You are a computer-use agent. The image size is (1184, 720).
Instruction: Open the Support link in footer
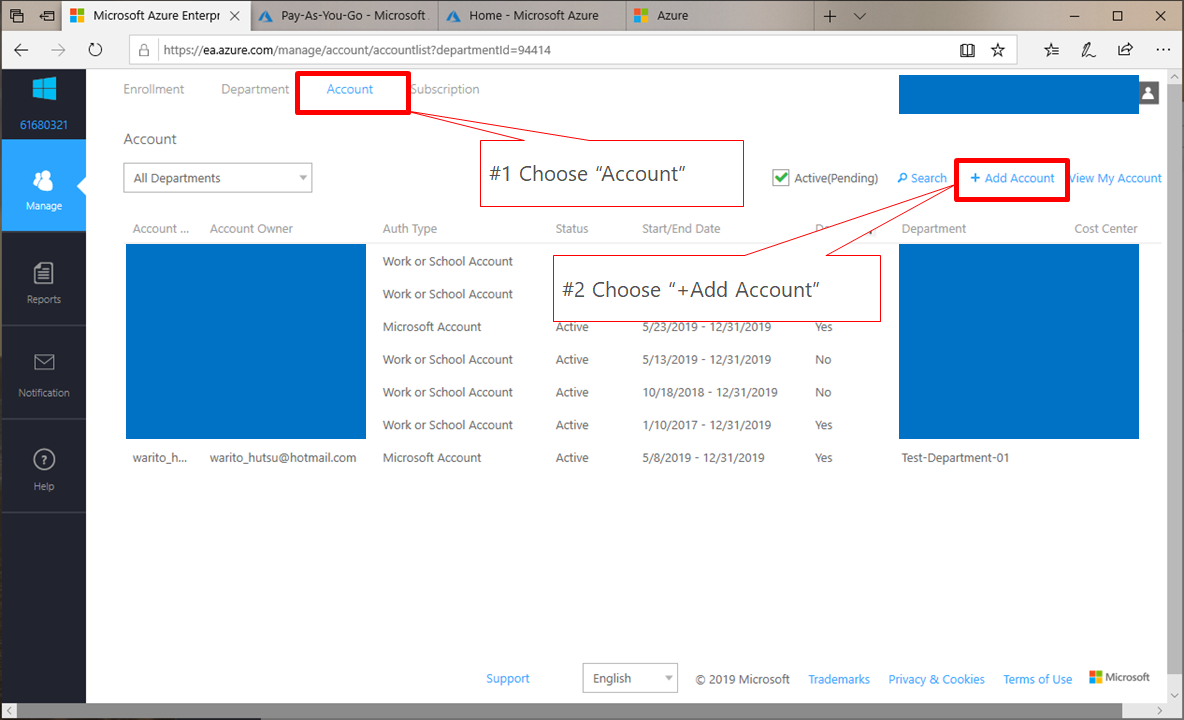point(507,678)
